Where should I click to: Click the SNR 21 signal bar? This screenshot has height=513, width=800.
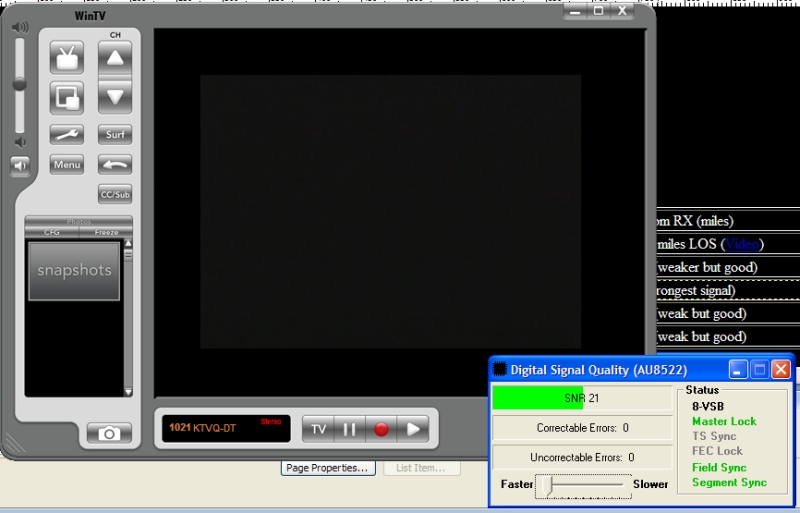[x=582, y=398]
